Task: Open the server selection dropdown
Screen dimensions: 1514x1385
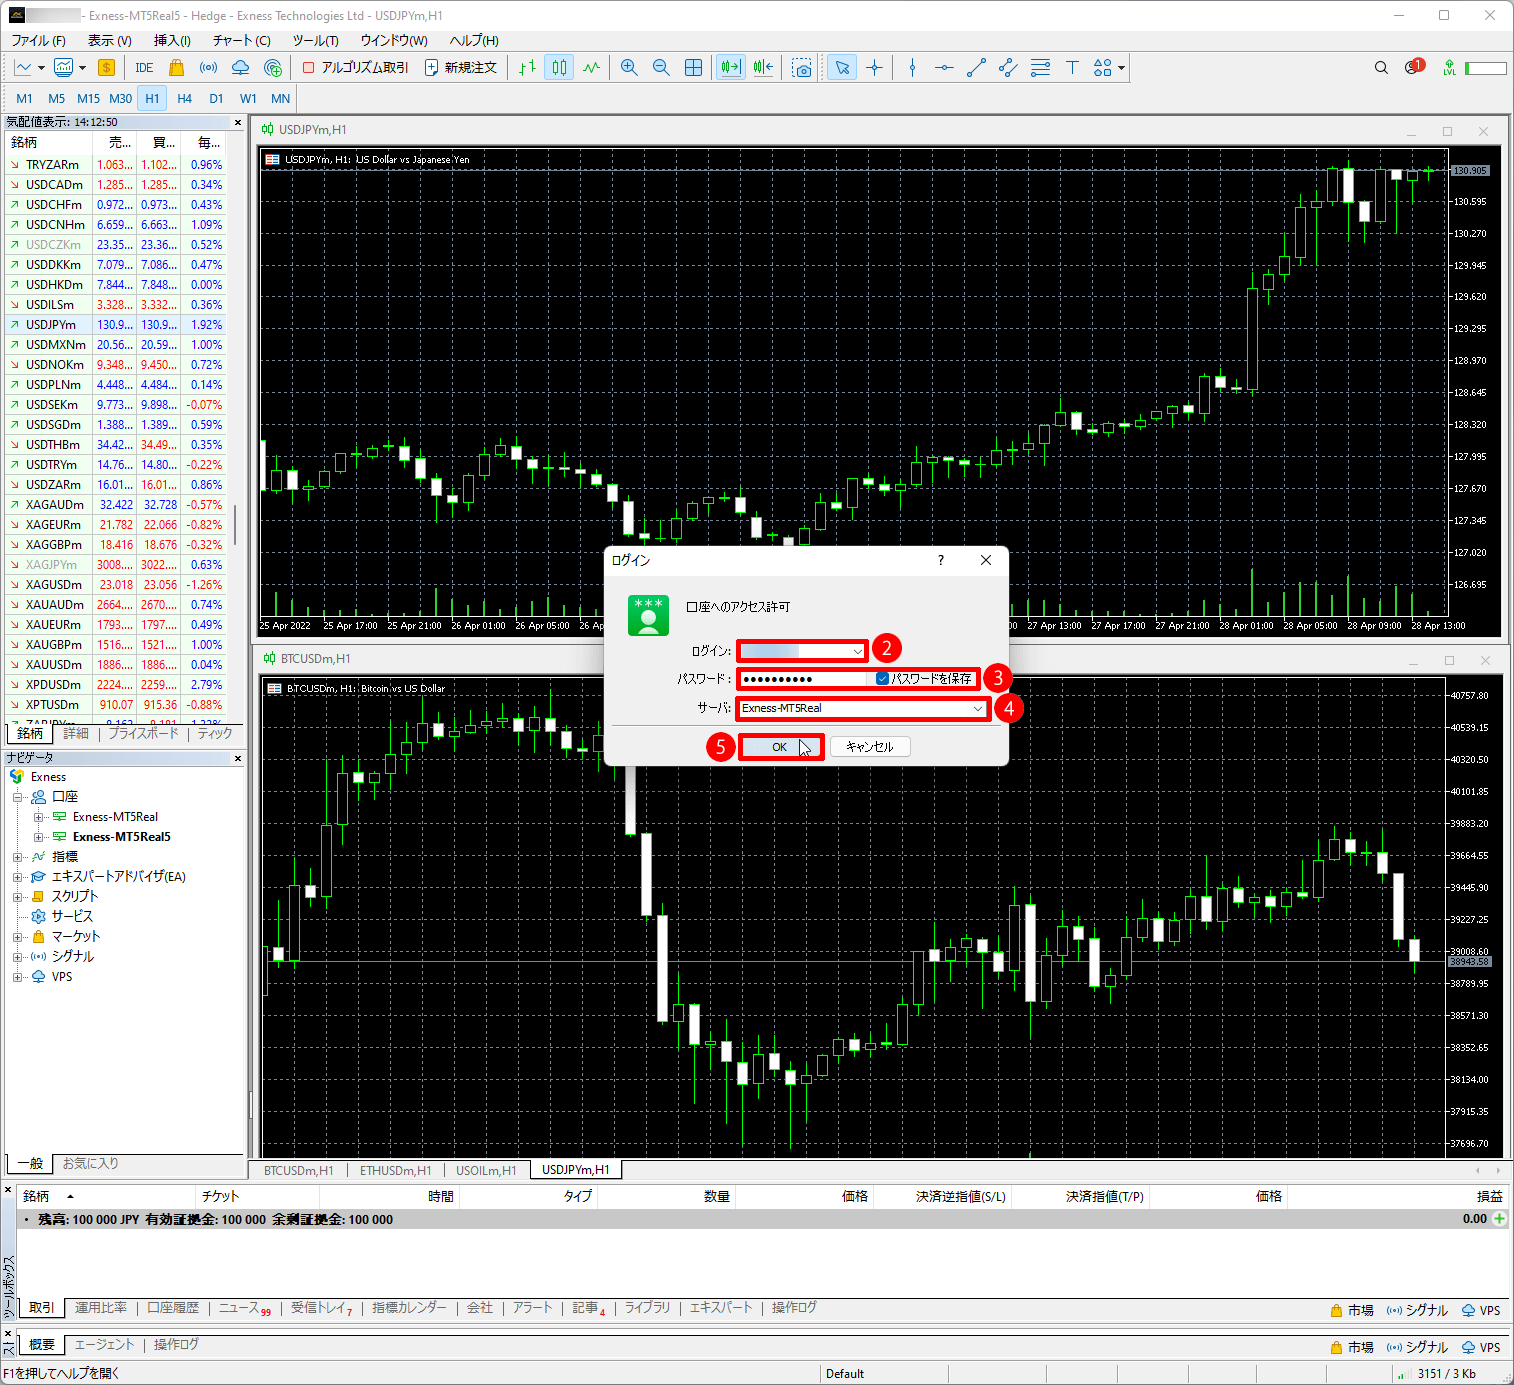Action: [977, 708]
